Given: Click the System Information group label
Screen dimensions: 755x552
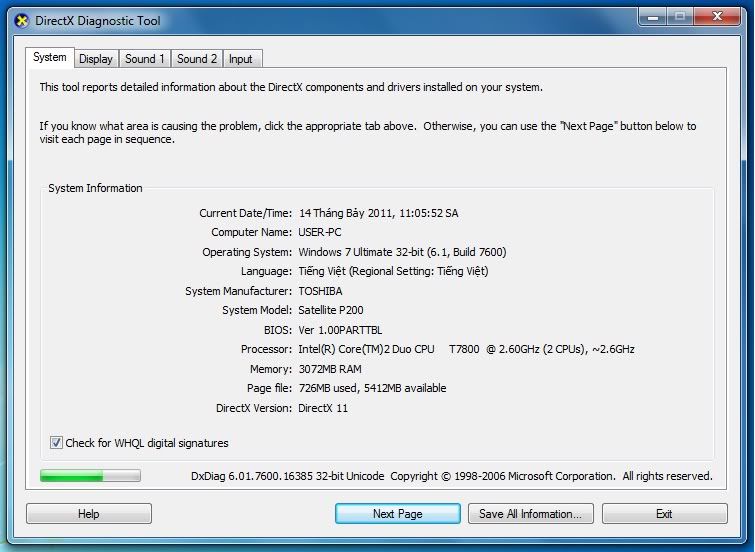Looking at the screenshot, I should (x=95, y=188).
